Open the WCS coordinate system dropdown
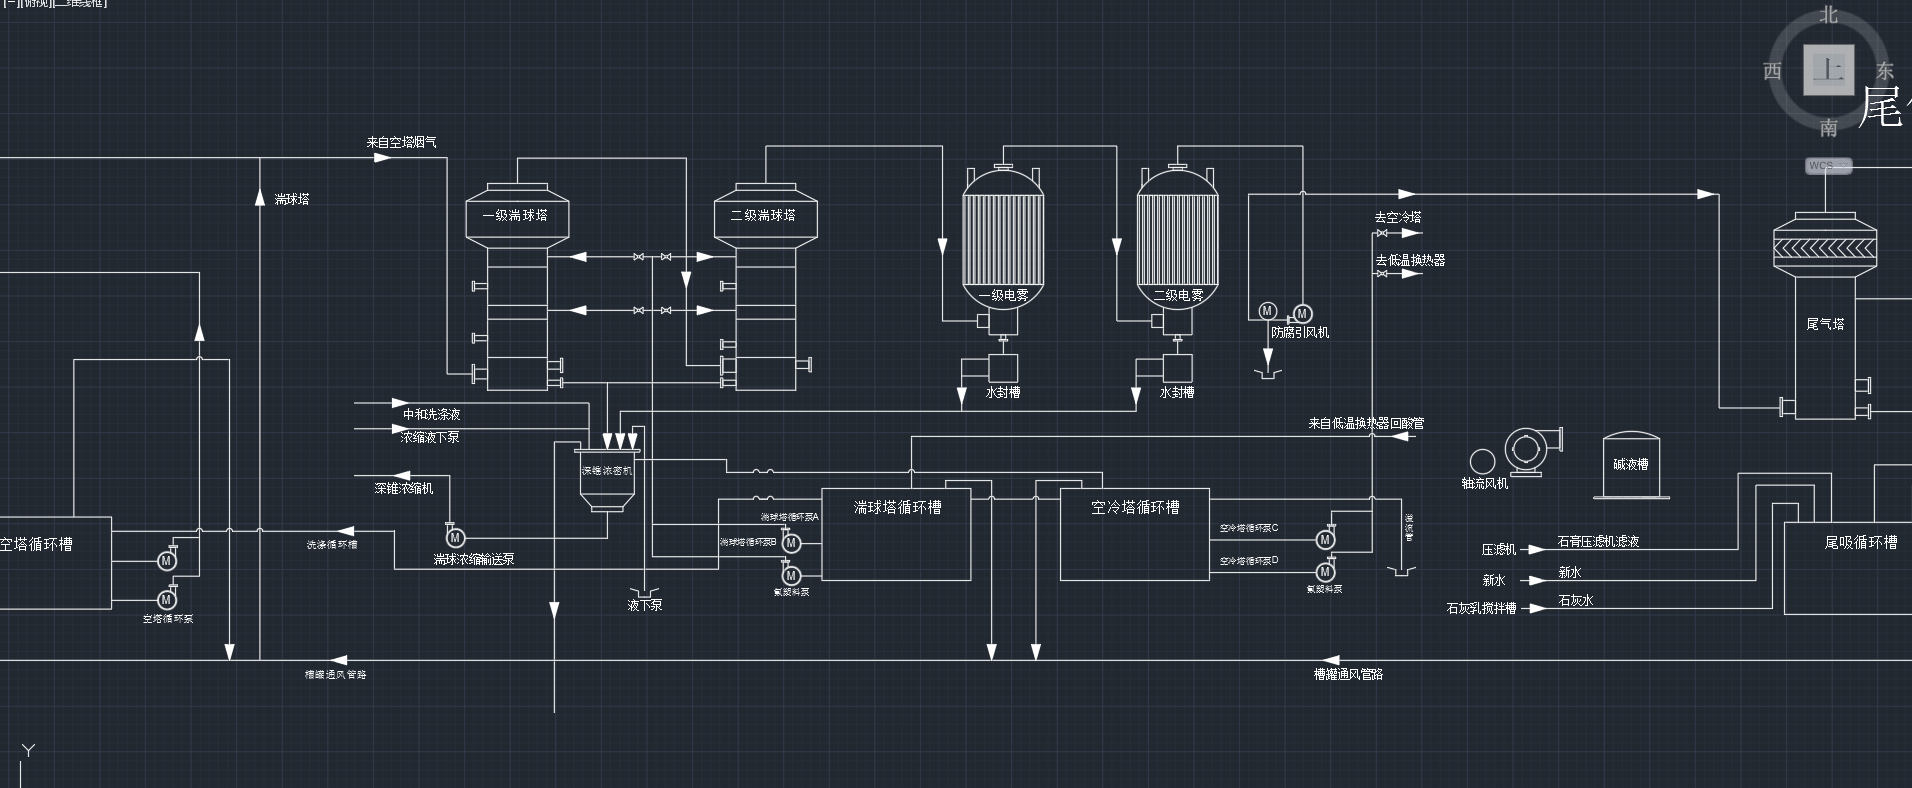This screenshot has width=1912, height=788. click(1829, 166)
